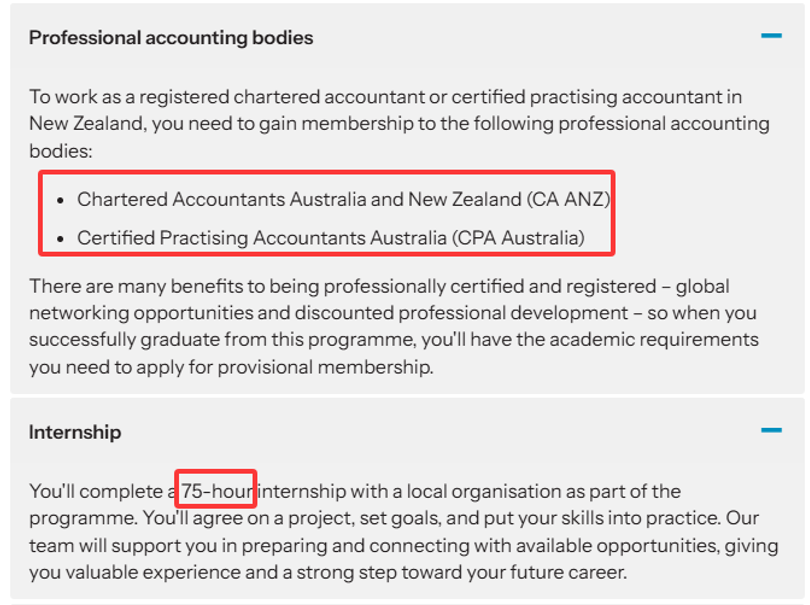
Task: Collapse the Professional accounting bodies section
Action: (770, 36)
